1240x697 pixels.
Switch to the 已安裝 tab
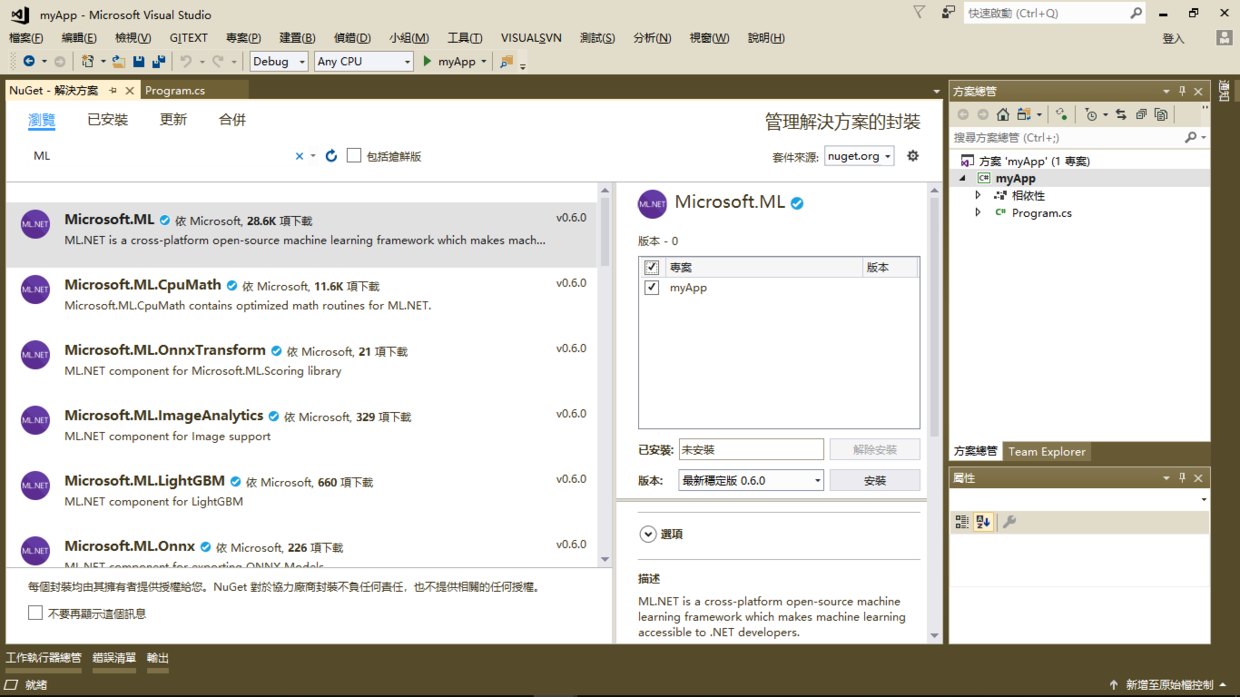point(107,120)
